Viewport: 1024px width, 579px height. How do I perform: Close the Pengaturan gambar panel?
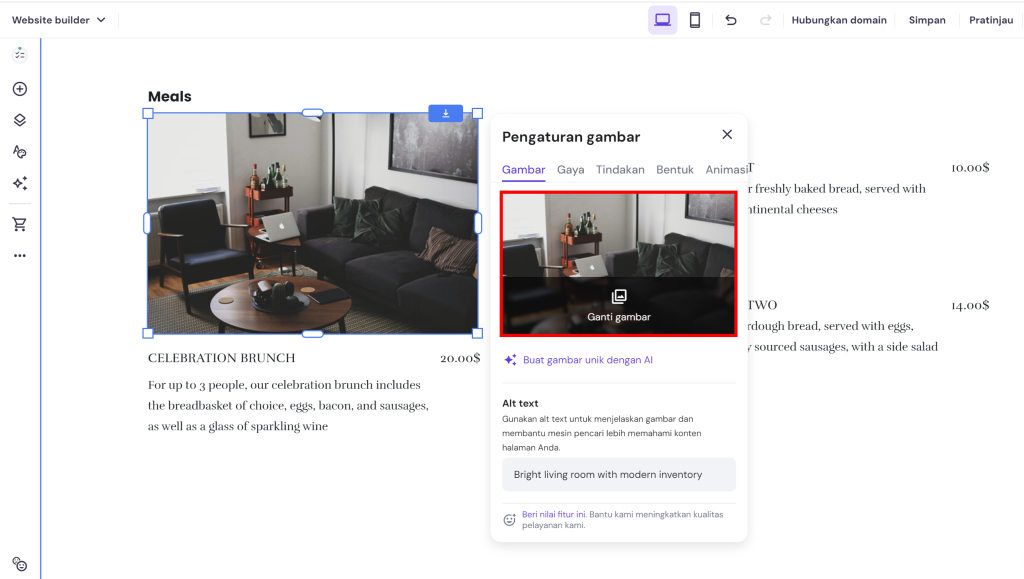[727, 134]
